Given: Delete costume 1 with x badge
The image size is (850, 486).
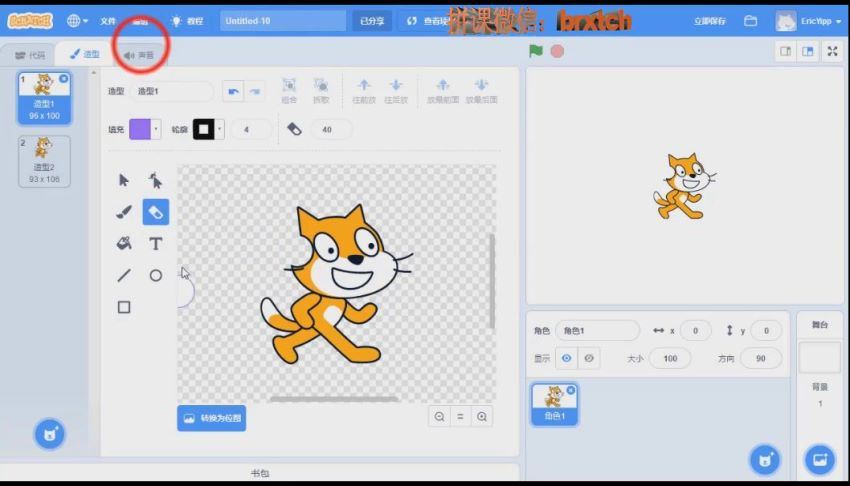Looking at the screenshot, I should (63, 79).
